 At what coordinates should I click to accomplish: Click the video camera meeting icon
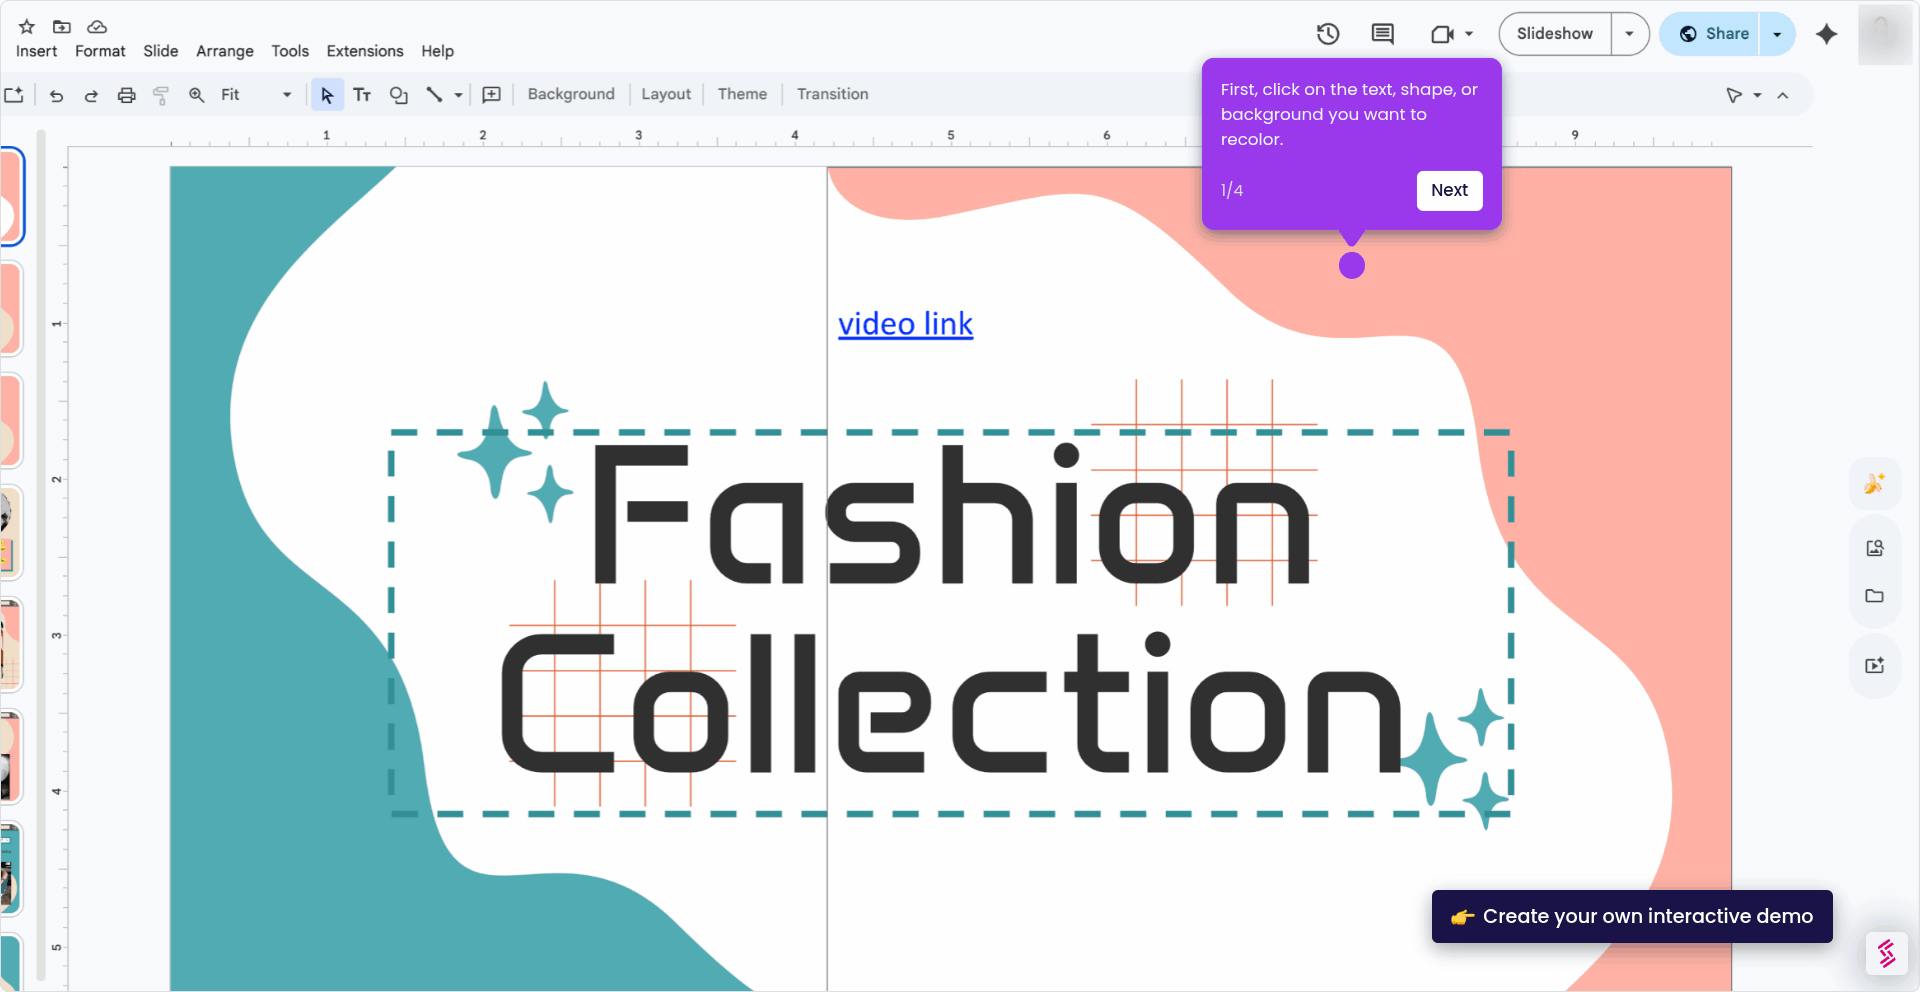(1442, 34)
